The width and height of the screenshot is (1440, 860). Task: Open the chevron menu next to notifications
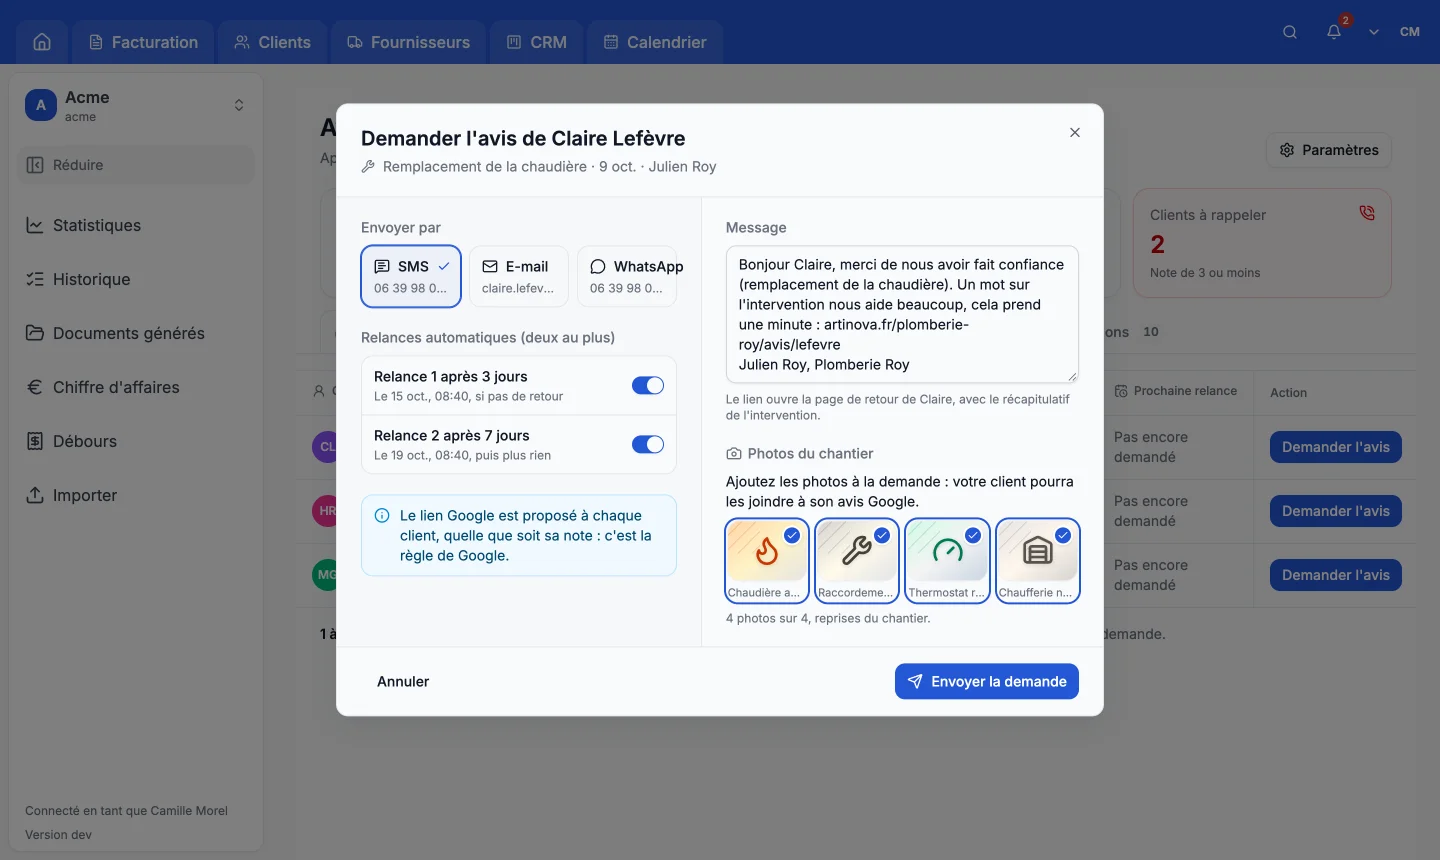pyautogui.click(x=1374, y=32)
